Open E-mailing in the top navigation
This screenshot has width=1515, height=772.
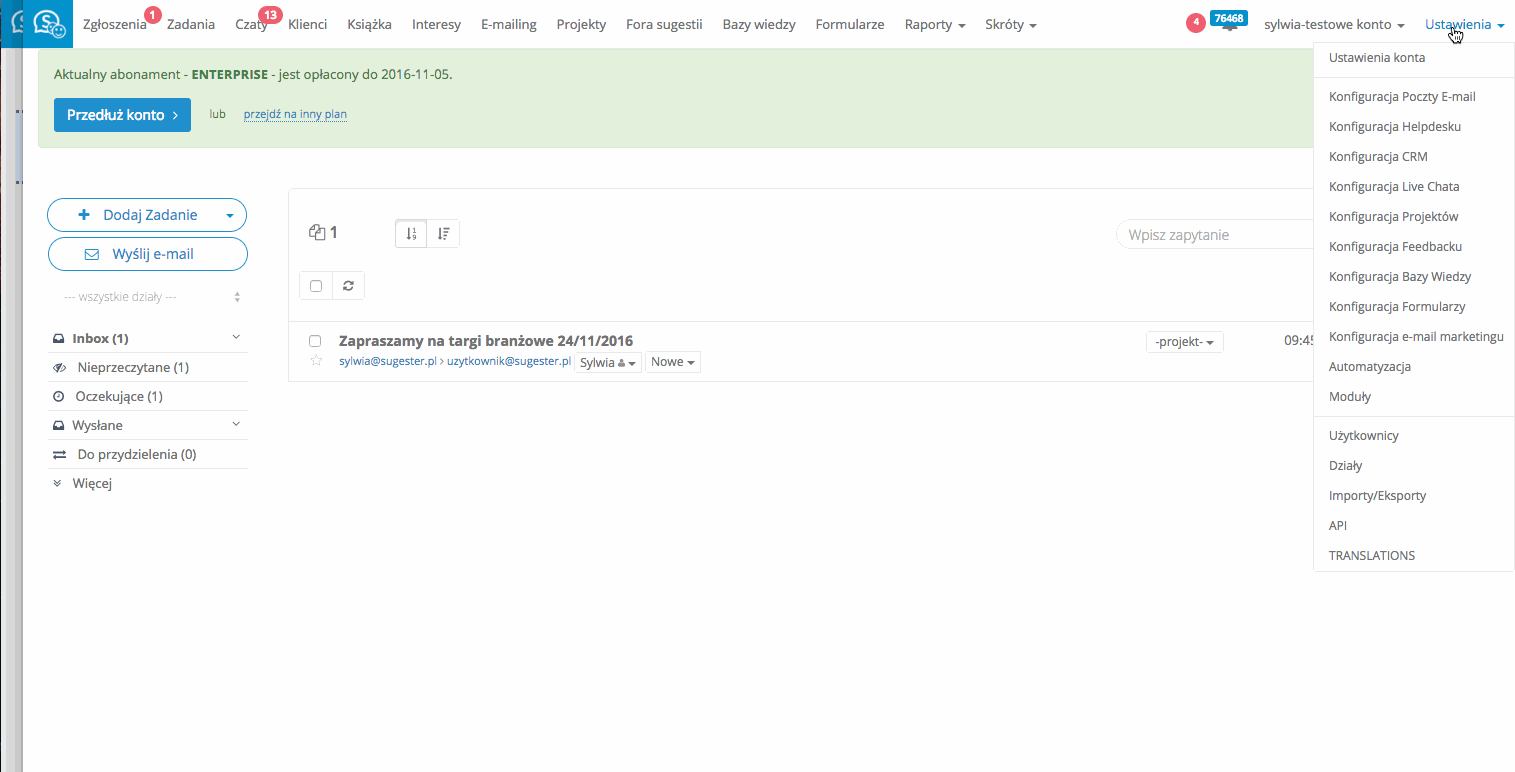coord(509,24)
